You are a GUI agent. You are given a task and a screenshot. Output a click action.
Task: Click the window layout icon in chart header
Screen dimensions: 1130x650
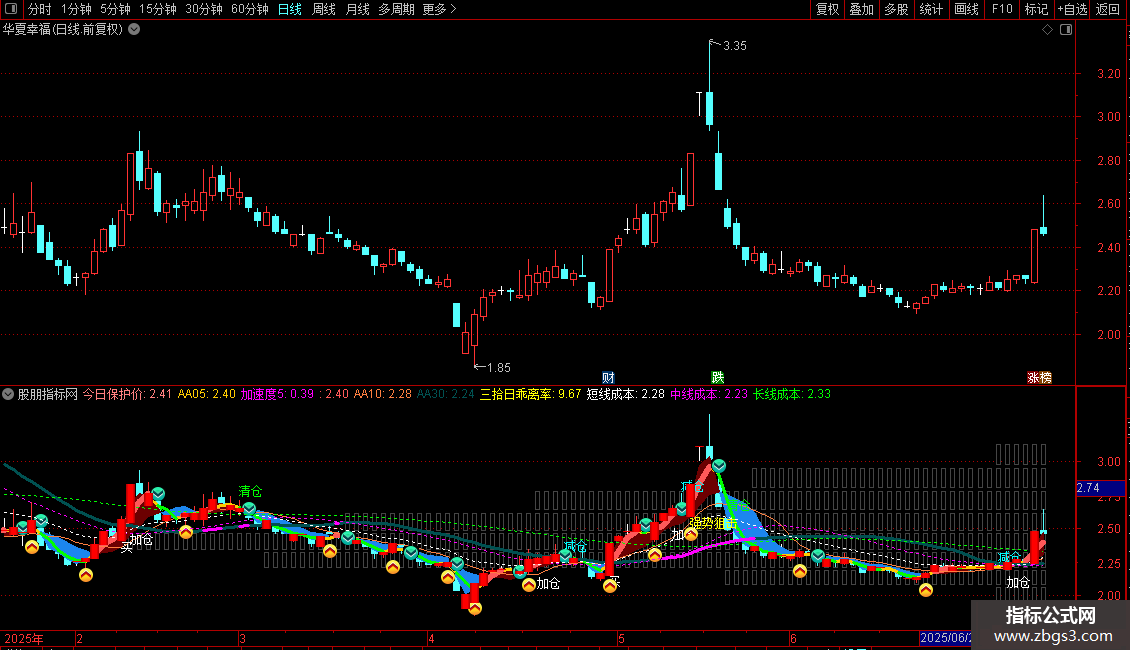coord(1066,30)
